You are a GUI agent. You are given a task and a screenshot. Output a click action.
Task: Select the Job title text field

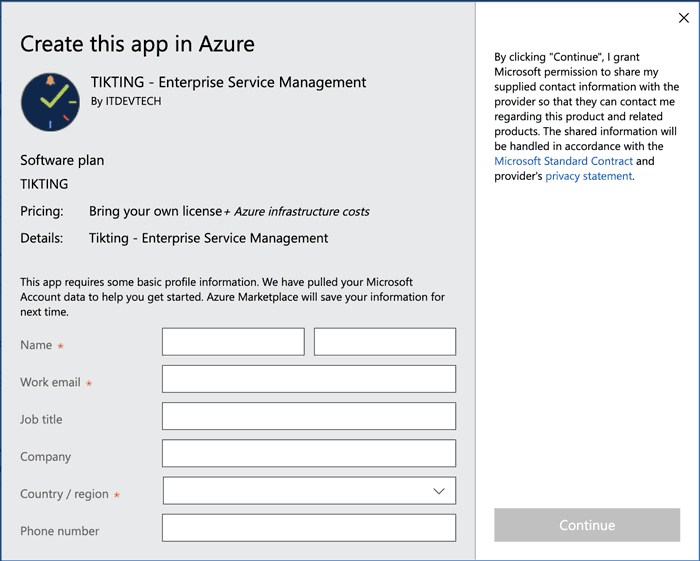coord(309,416)
